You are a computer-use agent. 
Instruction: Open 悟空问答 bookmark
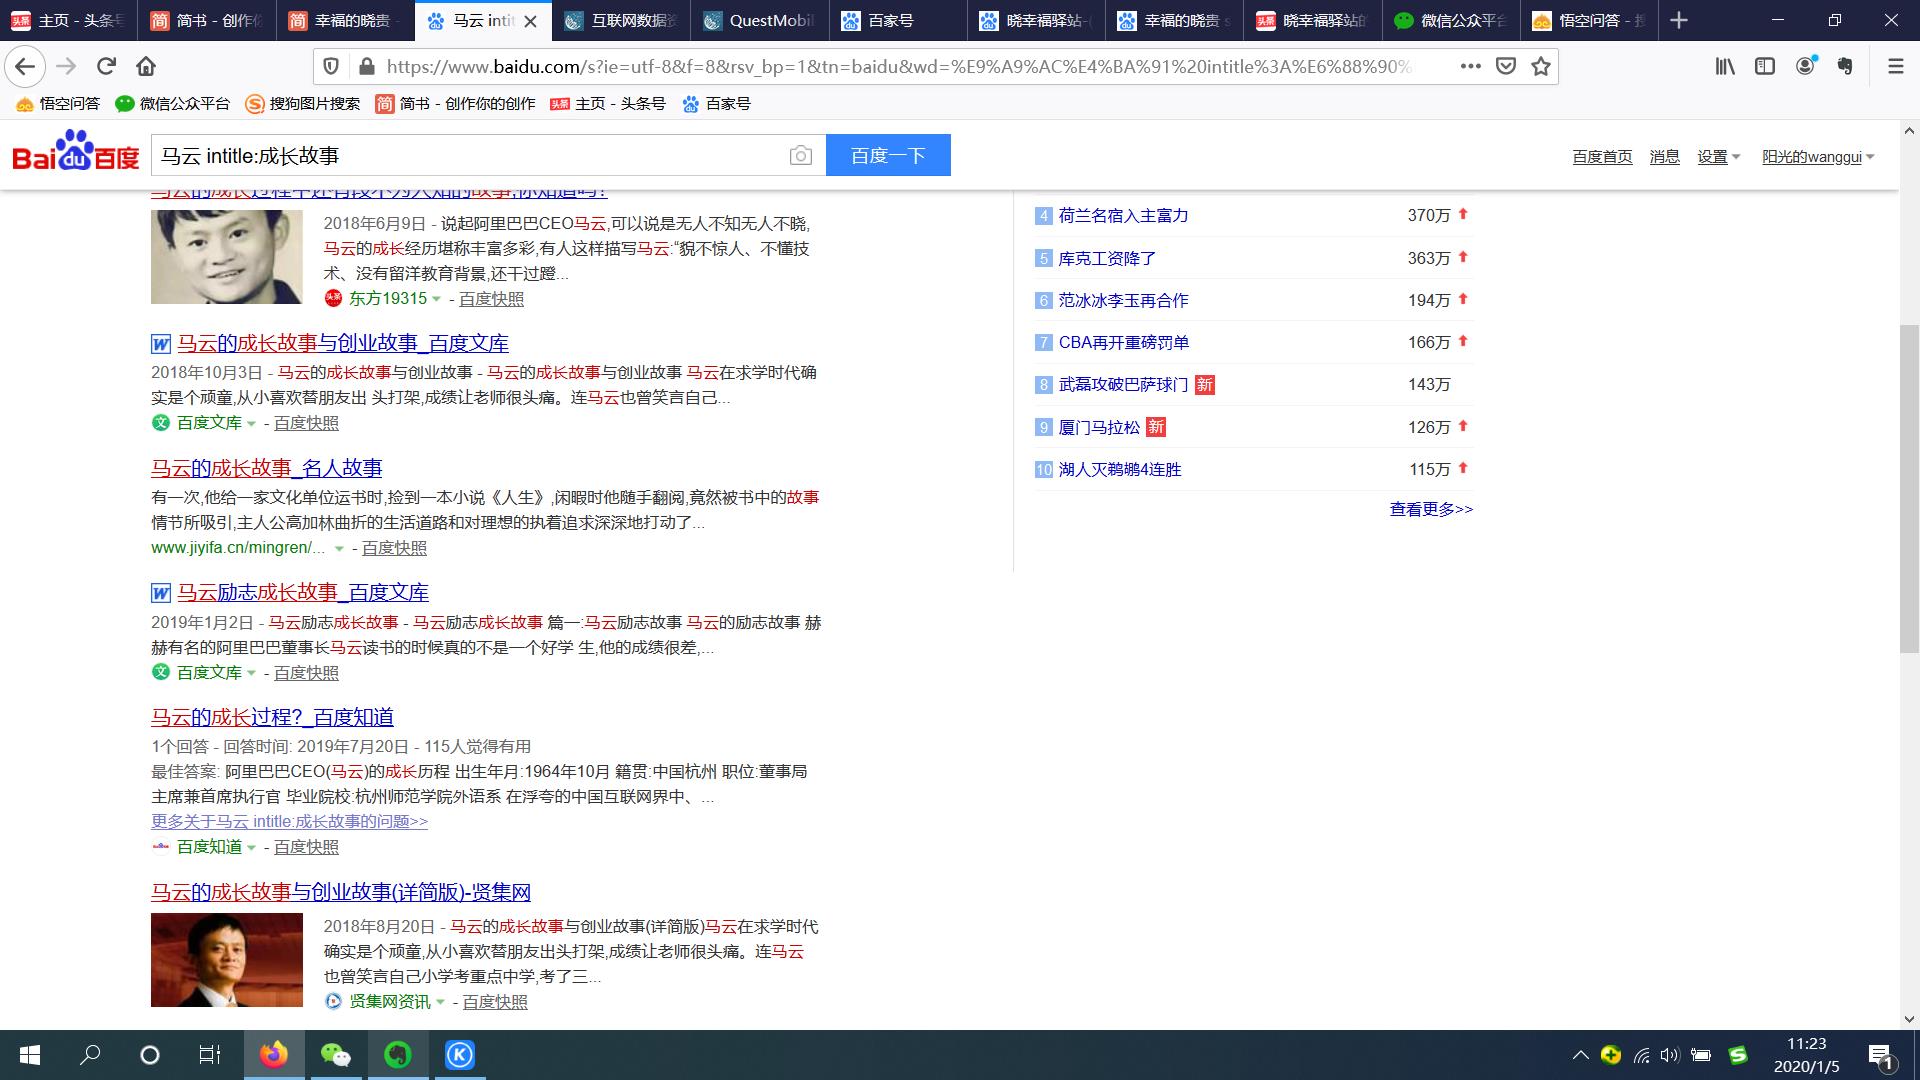(x=58, y=104)
